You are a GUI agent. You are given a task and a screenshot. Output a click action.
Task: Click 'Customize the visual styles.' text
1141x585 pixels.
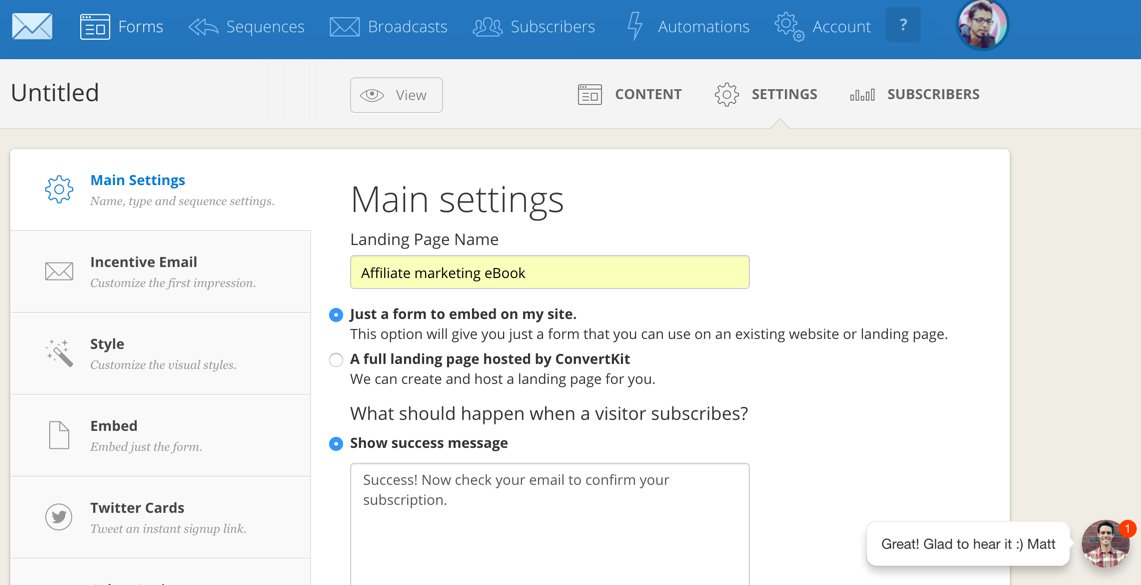pyautogui.click(x=163, y=365)
